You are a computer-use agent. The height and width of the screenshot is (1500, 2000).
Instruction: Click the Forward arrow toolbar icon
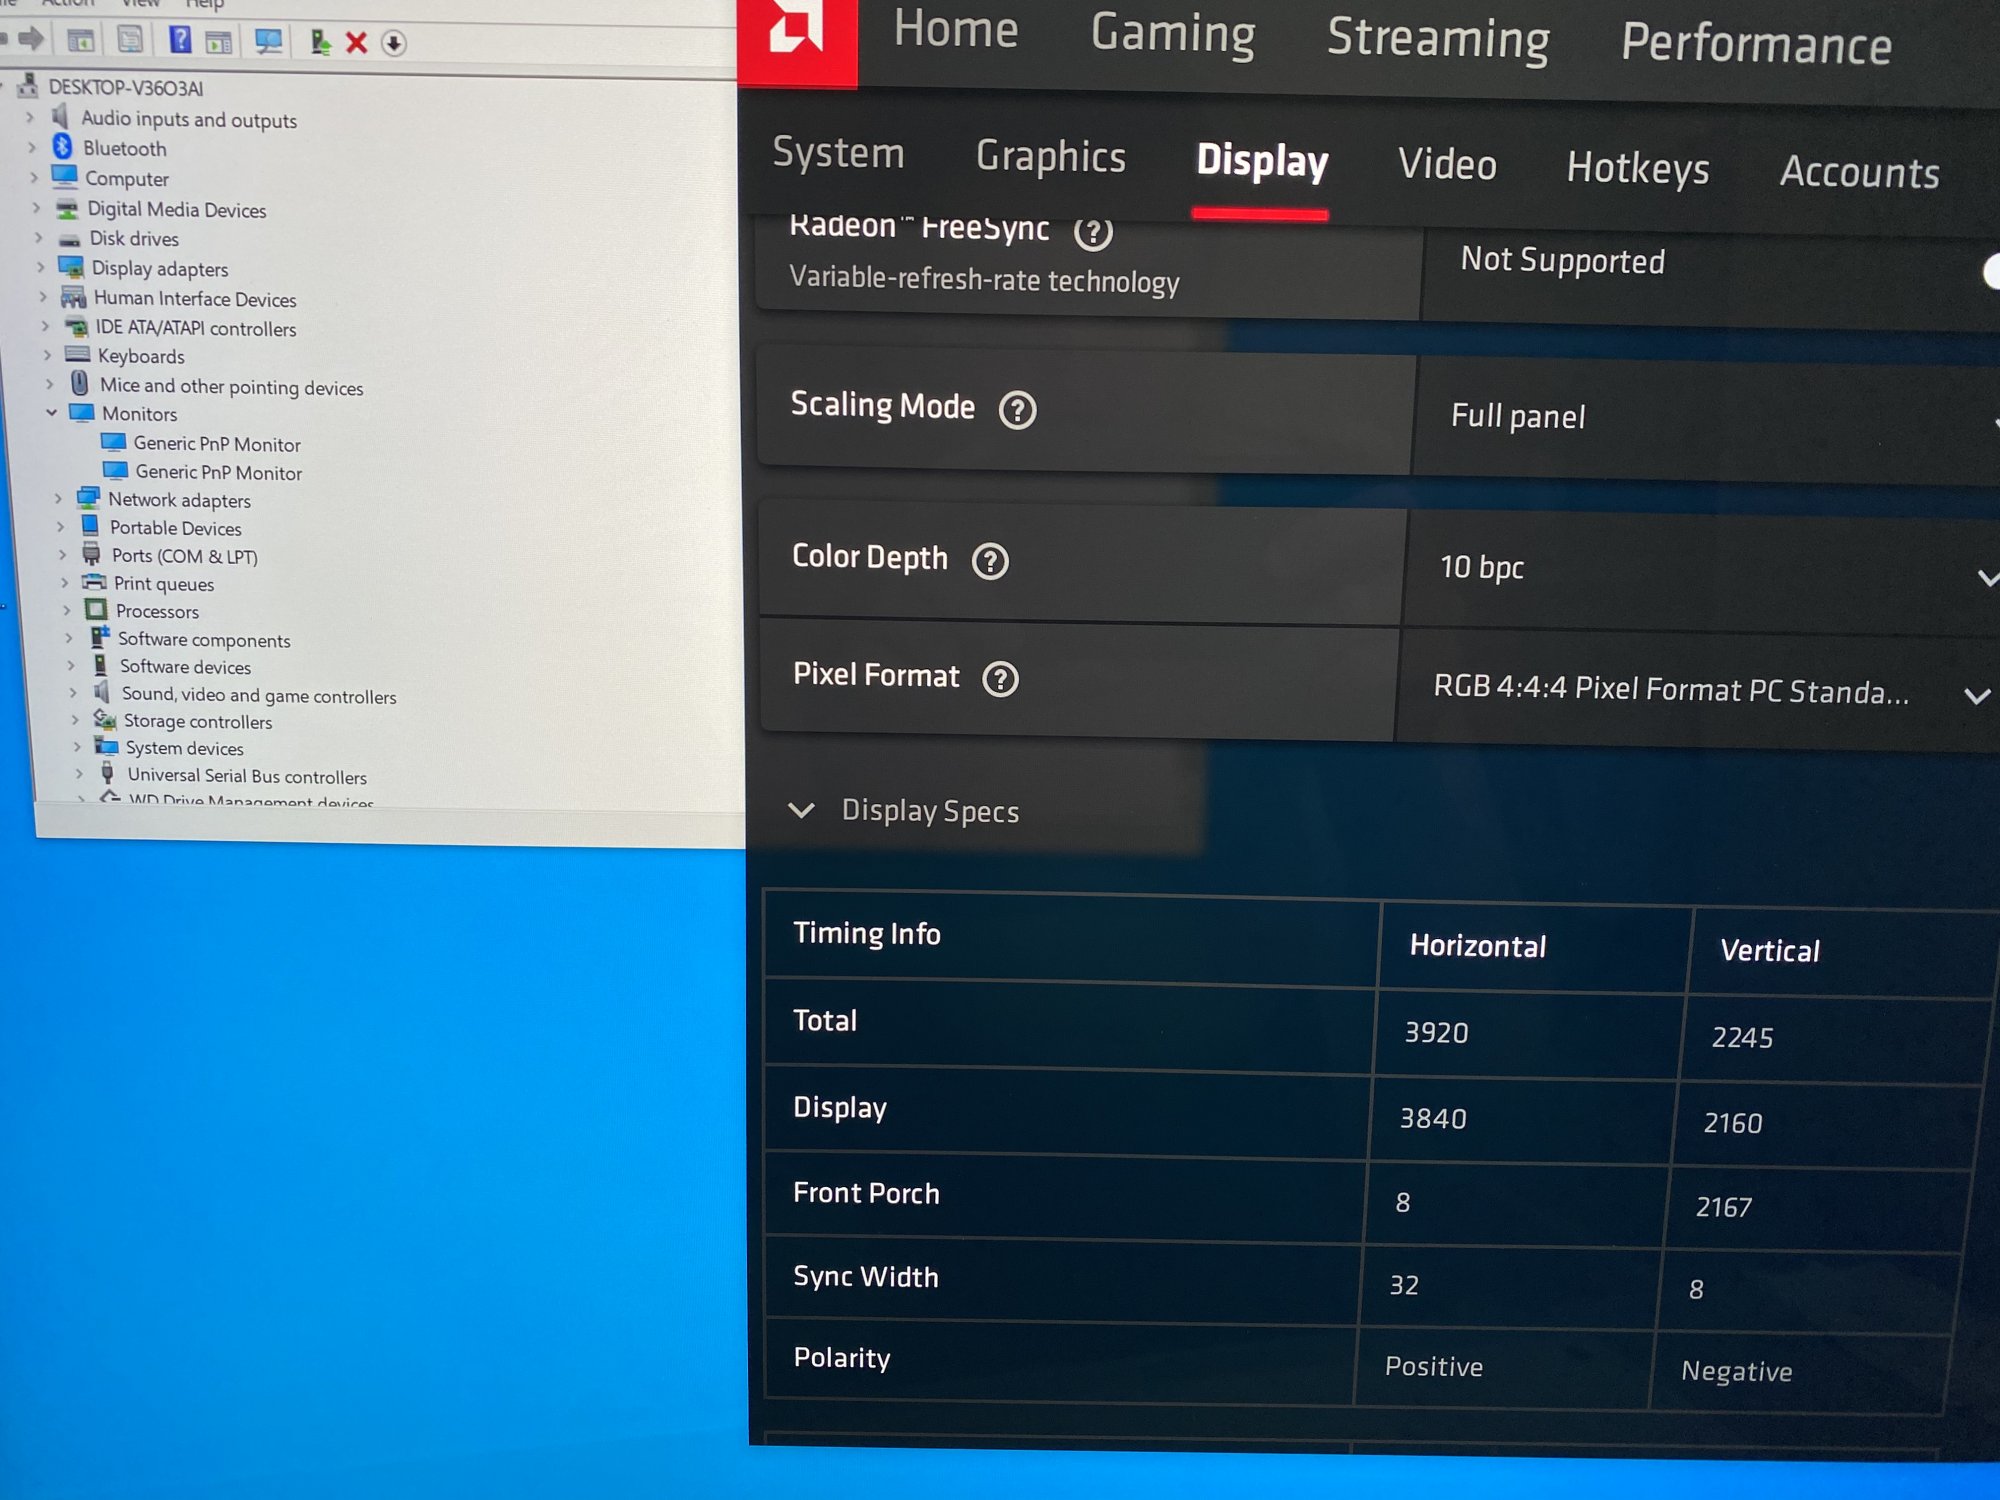pos(31,38)
